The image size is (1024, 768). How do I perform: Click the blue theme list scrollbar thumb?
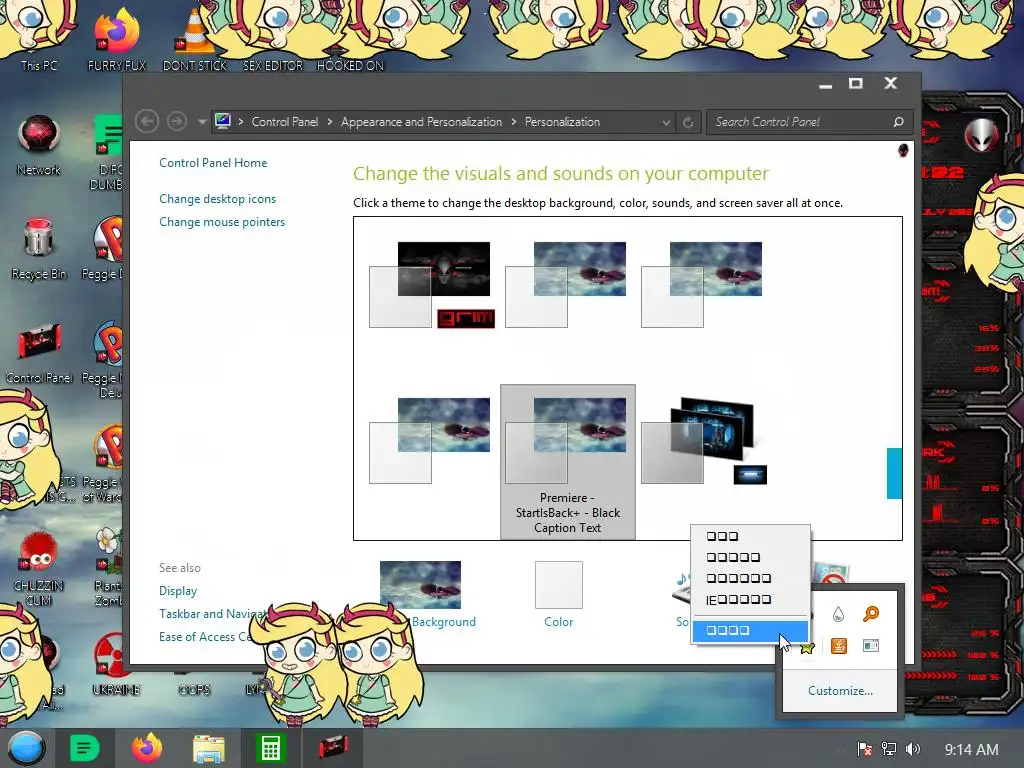pos(894,473)
